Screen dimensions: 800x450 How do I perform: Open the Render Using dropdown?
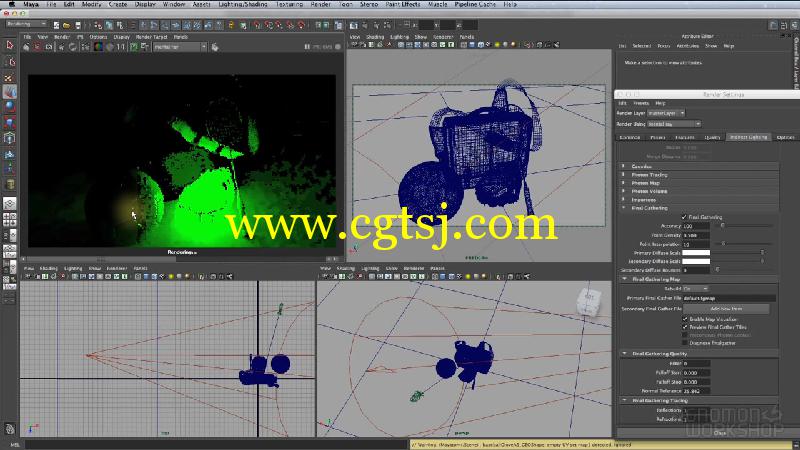pyautogui.click(x=673, y=124)
